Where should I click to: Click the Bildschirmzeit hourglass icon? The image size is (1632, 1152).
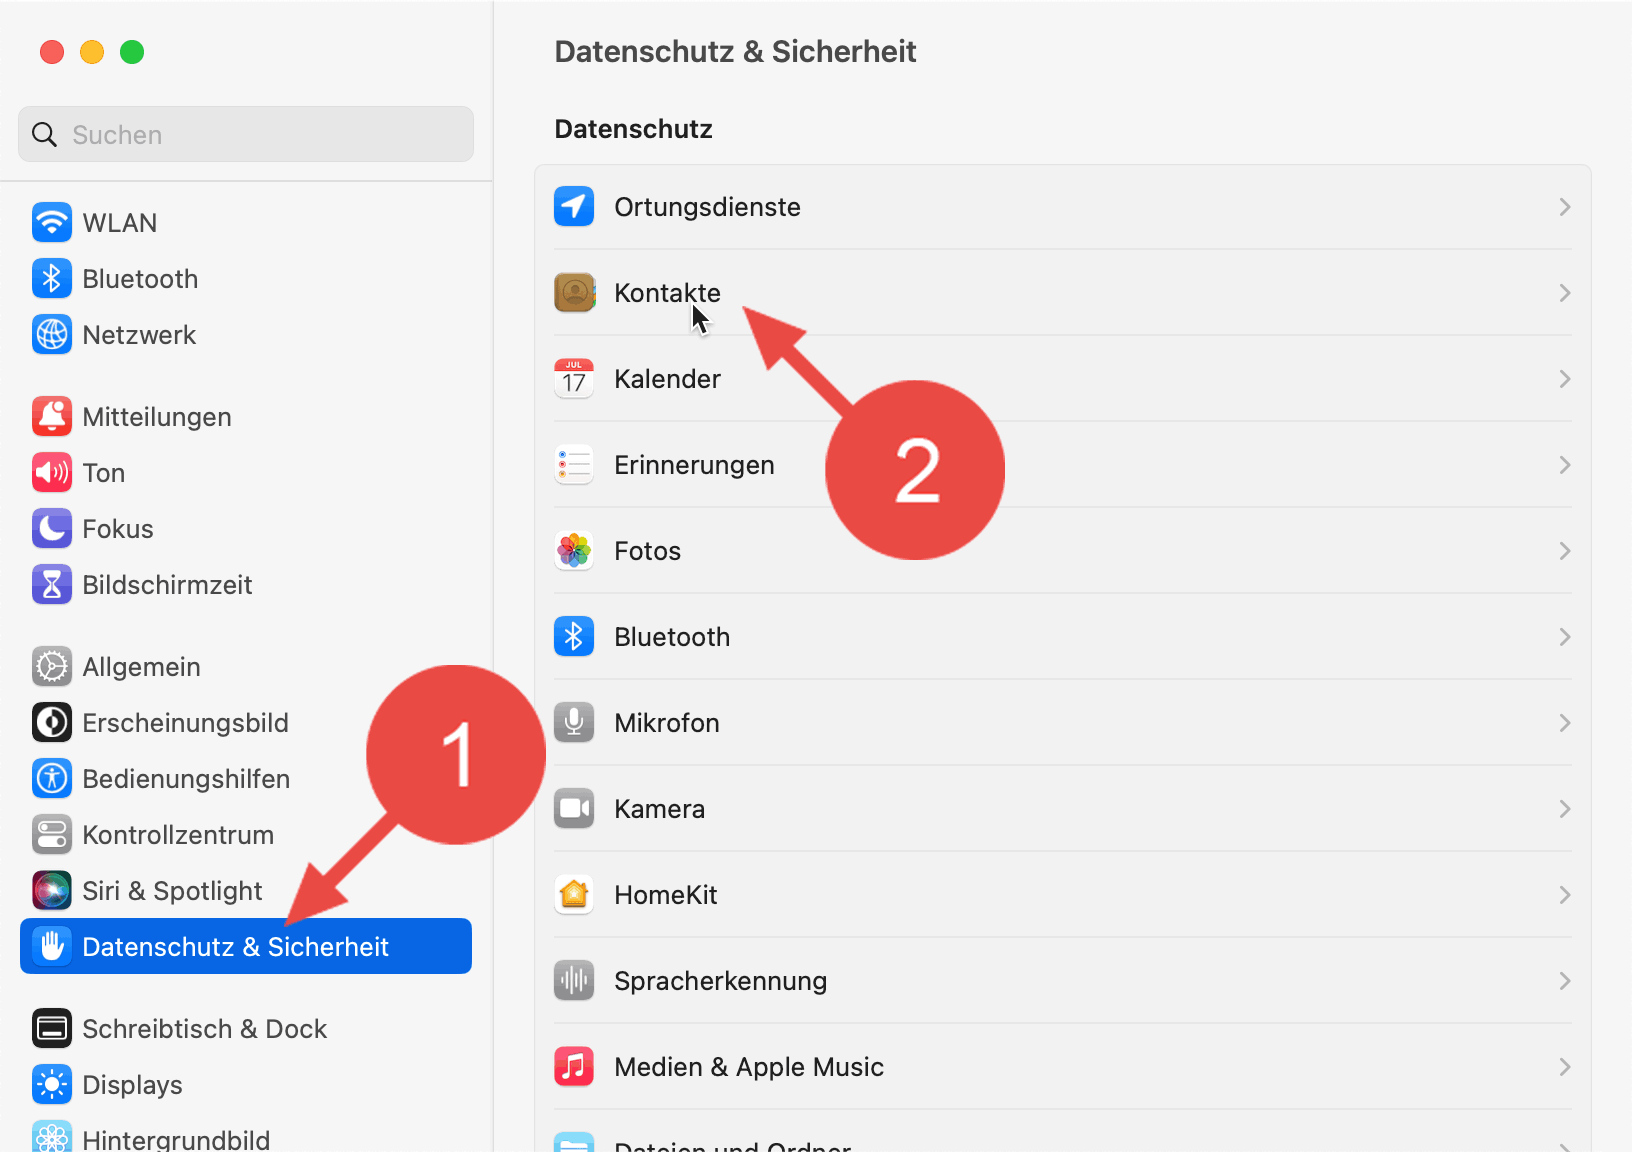pyautogui.click(x=52, y=585)
